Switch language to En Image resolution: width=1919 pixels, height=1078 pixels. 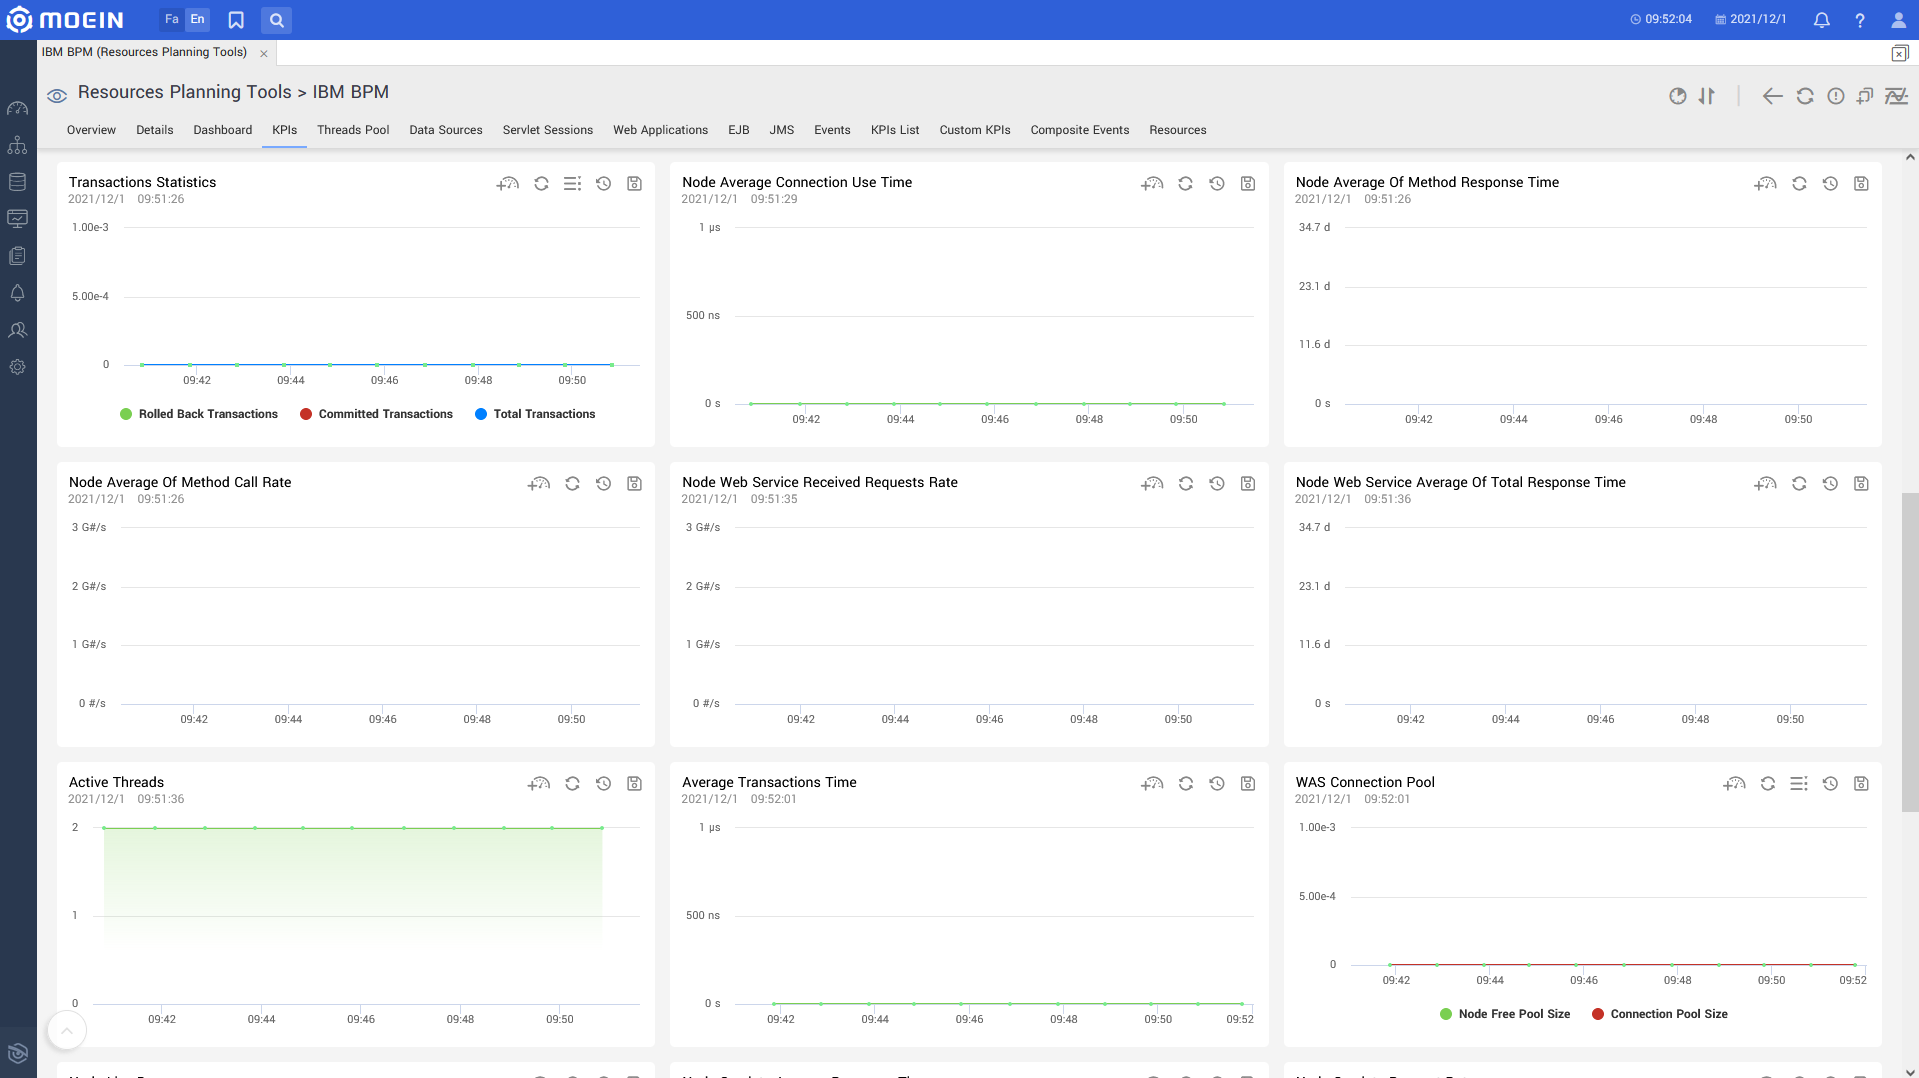[198, 19]
